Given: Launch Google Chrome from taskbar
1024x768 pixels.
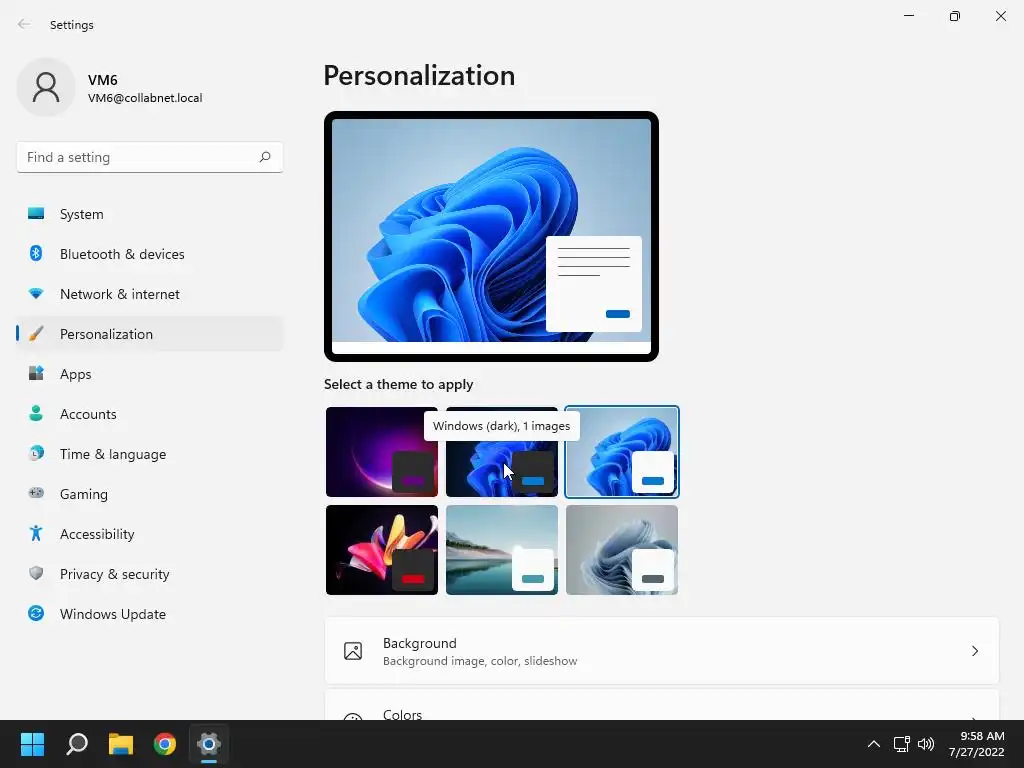Looking at the screenshot, I should 165,744.
